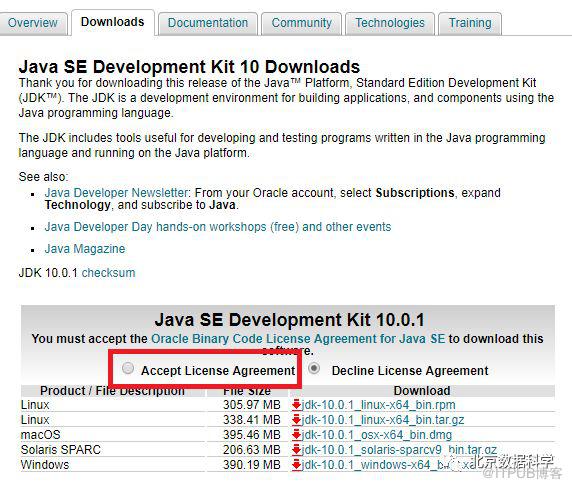Open the Documentation tab

click(208, 23)
